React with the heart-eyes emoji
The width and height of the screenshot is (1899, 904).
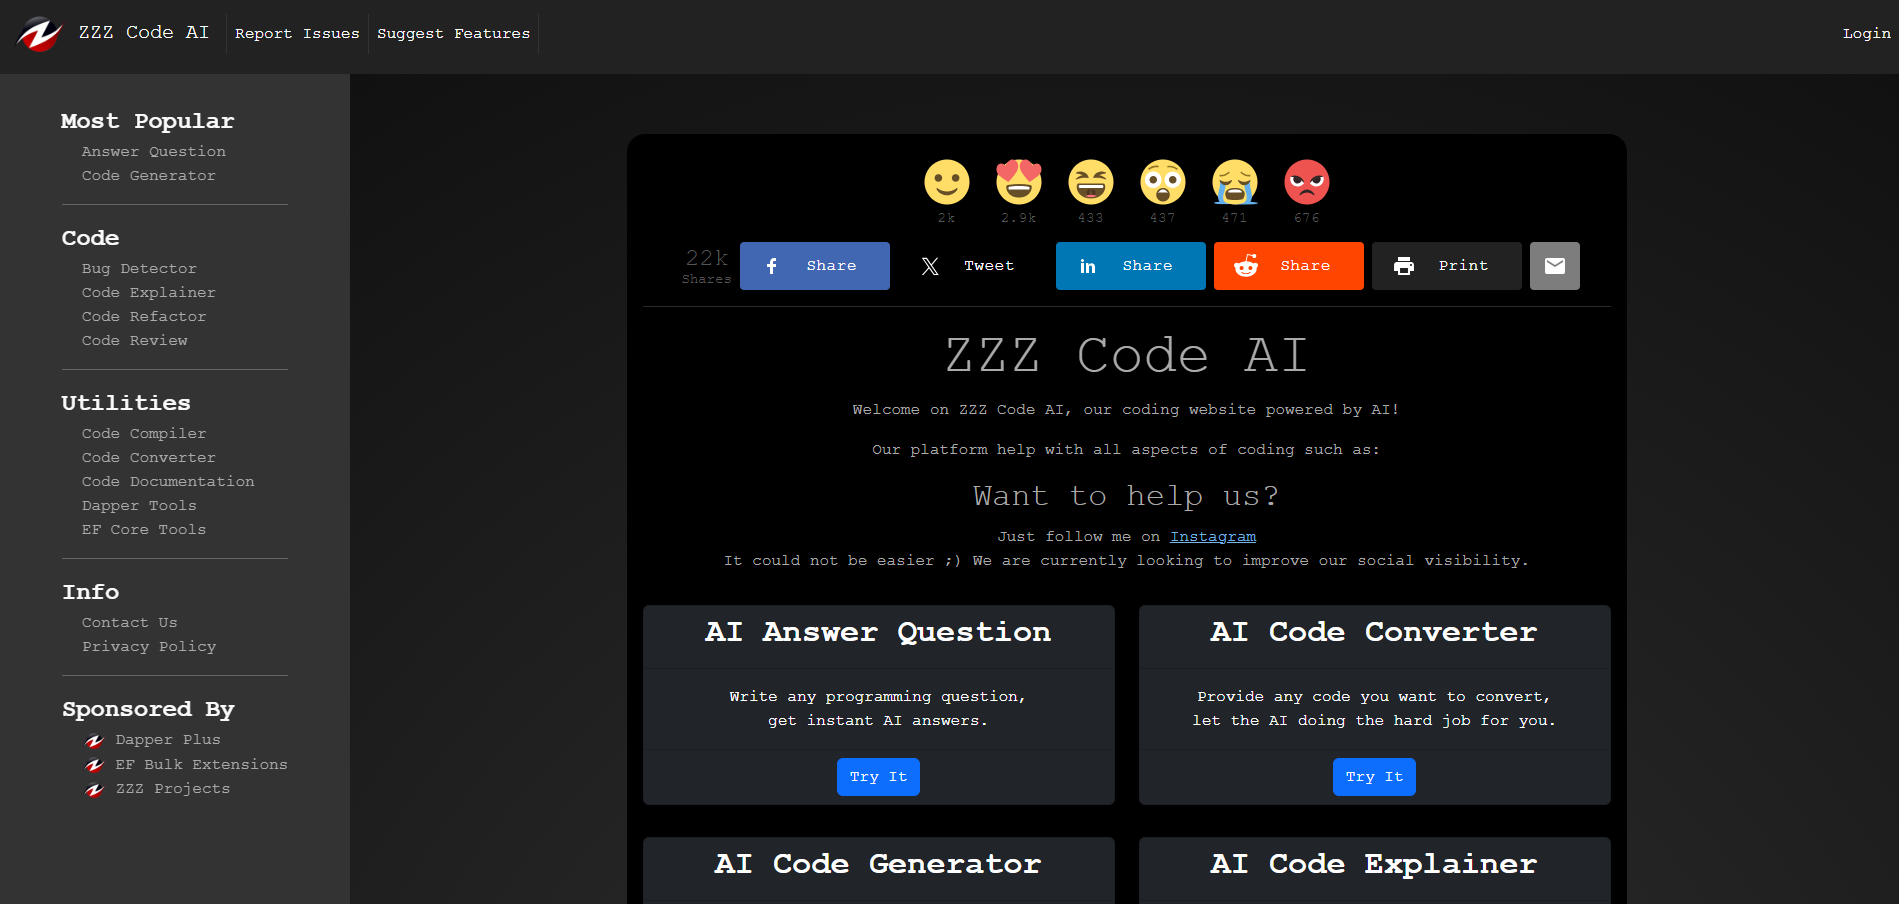1018,183
